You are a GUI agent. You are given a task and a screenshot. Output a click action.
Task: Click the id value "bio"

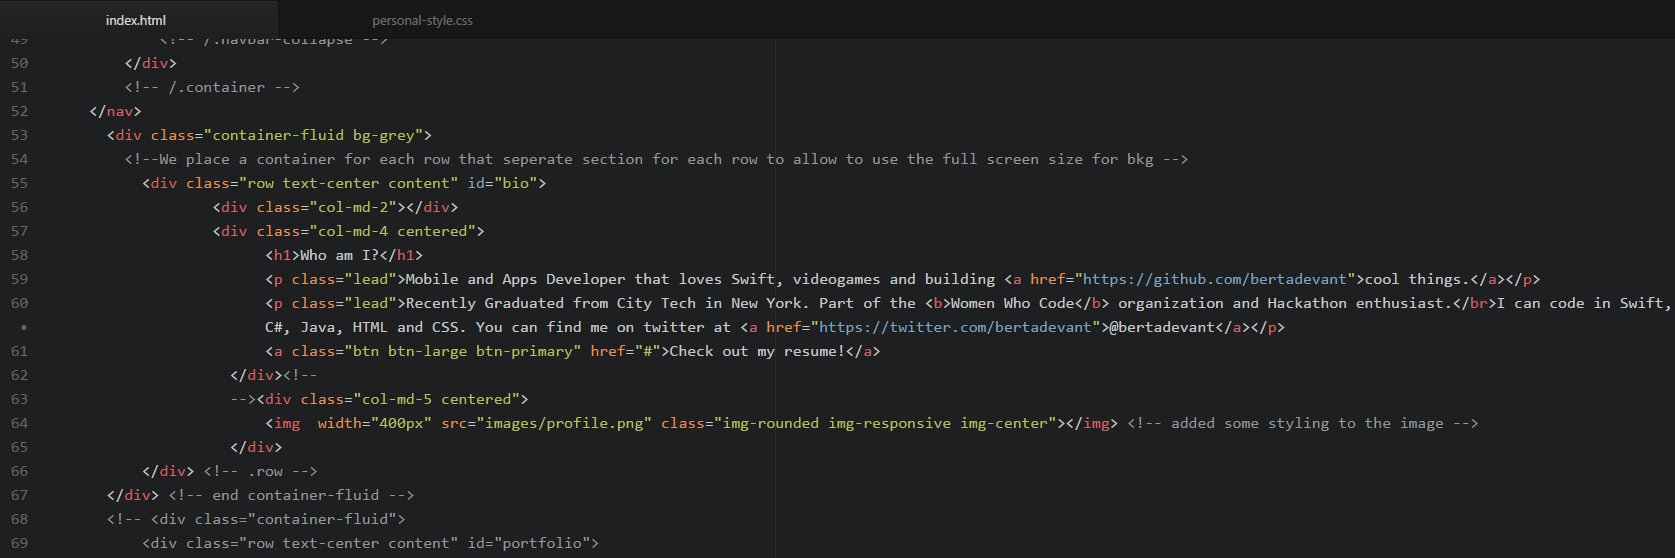pyautogui.click(x=515, y=183)
